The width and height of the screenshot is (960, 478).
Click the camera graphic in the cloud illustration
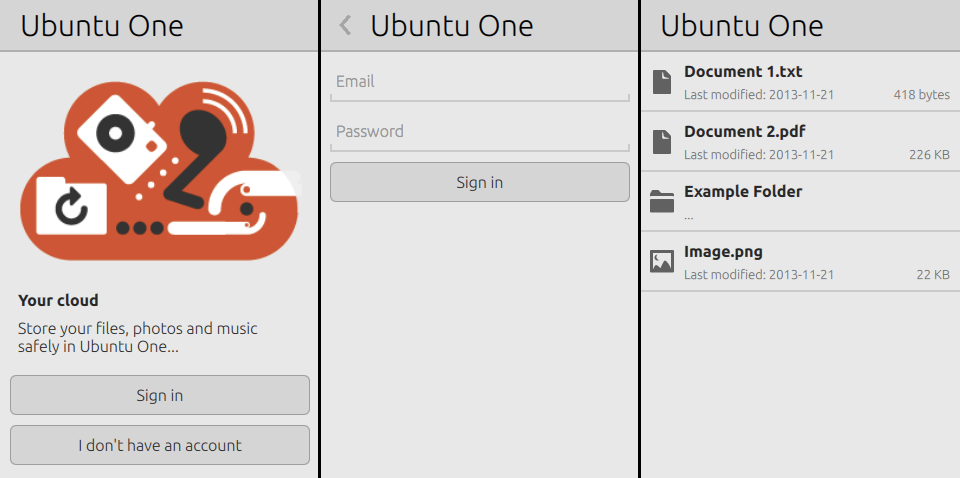tap(122, 138)
